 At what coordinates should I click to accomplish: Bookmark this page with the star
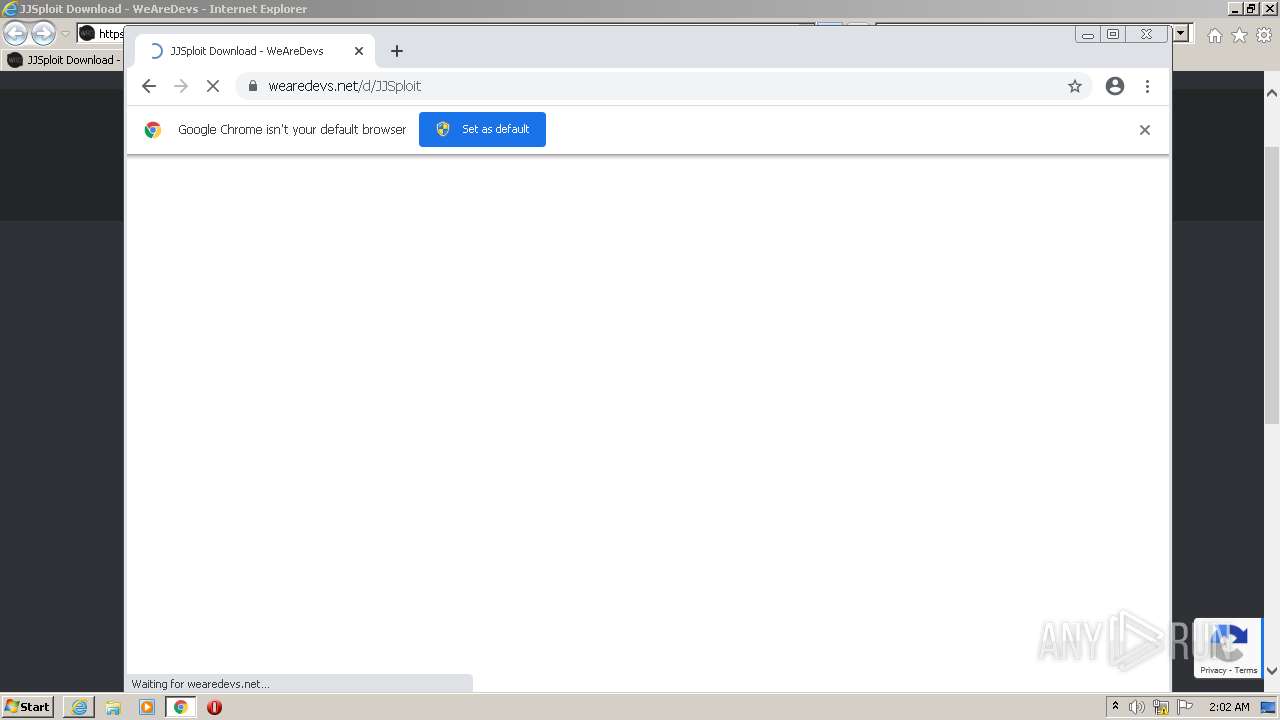tap(1075, 86)
